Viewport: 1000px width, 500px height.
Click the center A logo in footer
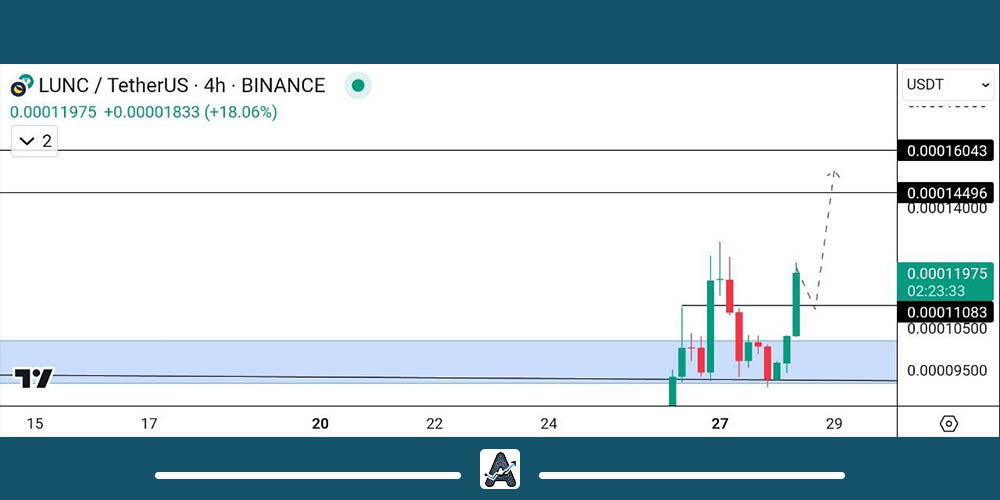coord(500,469)
